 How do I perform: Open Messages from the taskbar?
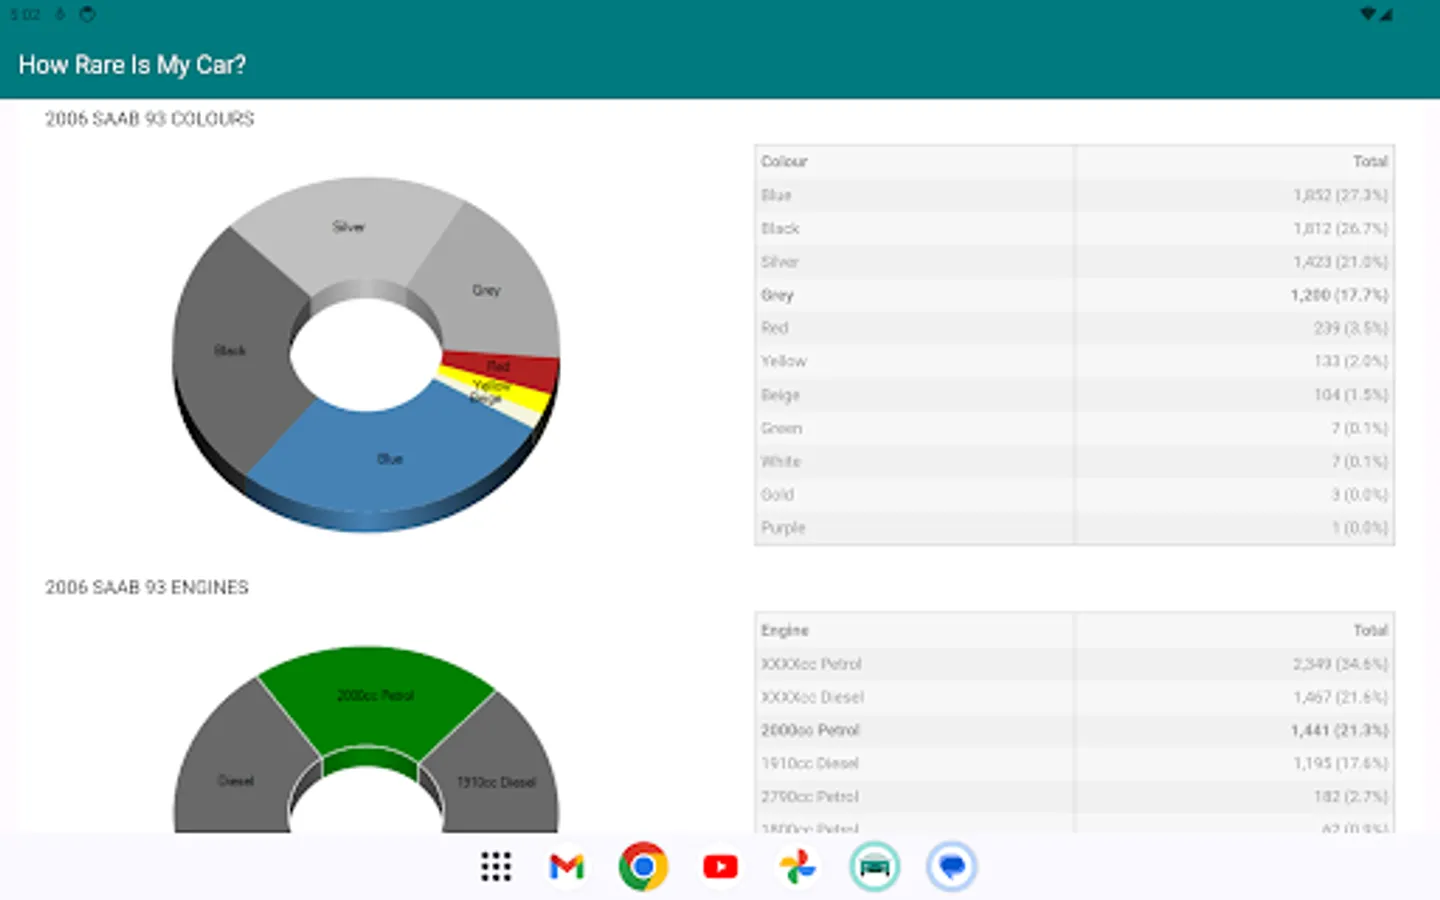[951, 867]
